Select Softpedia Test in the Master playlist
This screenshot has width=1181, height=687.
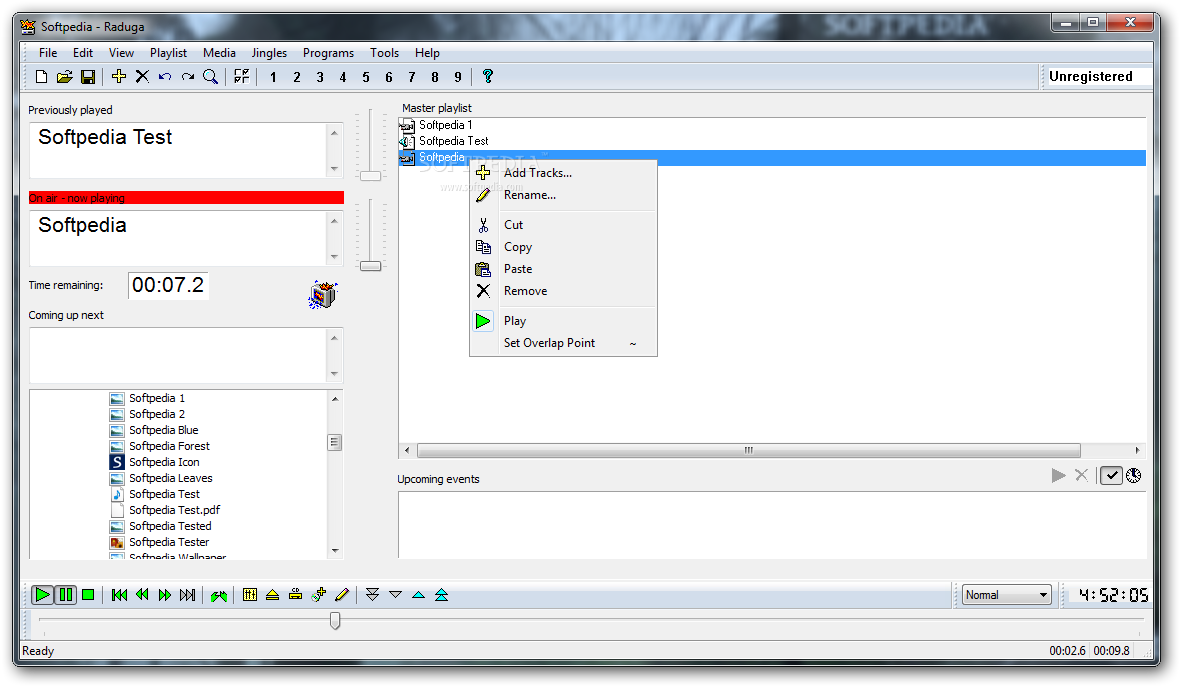point(453,141)
